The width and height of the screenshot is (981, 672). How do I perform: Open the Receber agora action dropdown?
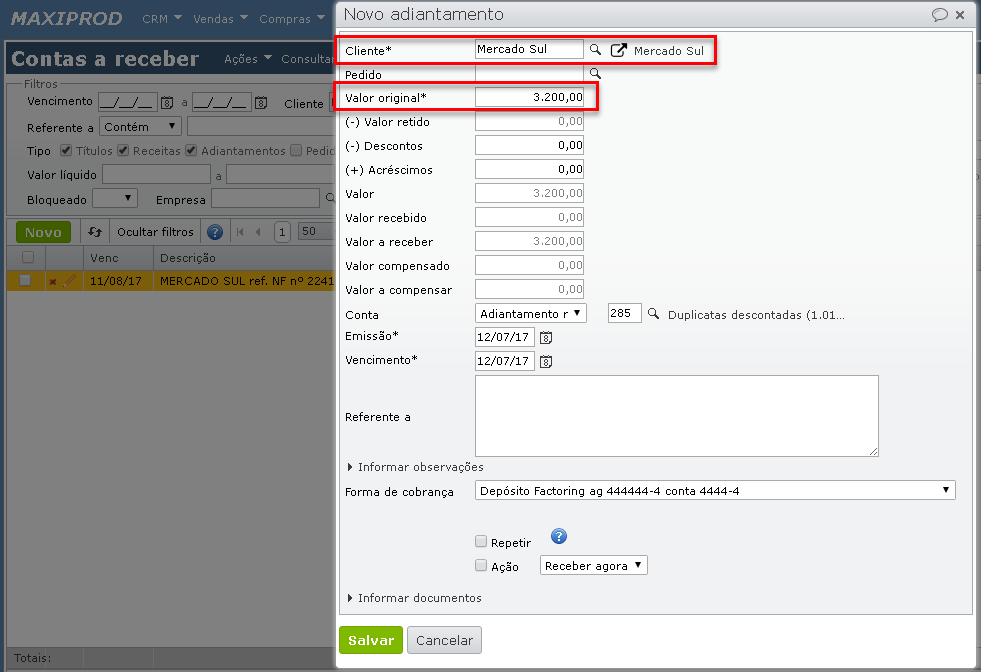click(594, 565)
